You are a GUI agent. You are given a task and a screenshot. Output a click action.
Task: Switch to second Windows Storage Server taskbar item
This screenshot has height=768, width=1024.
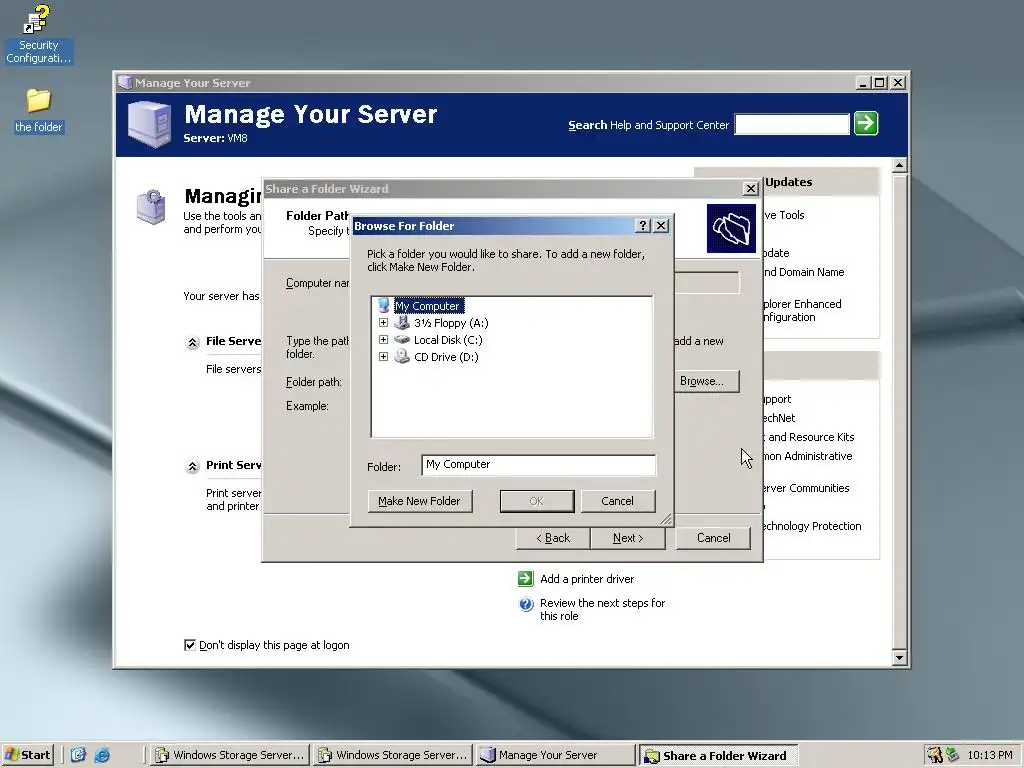tap(392, 755)
